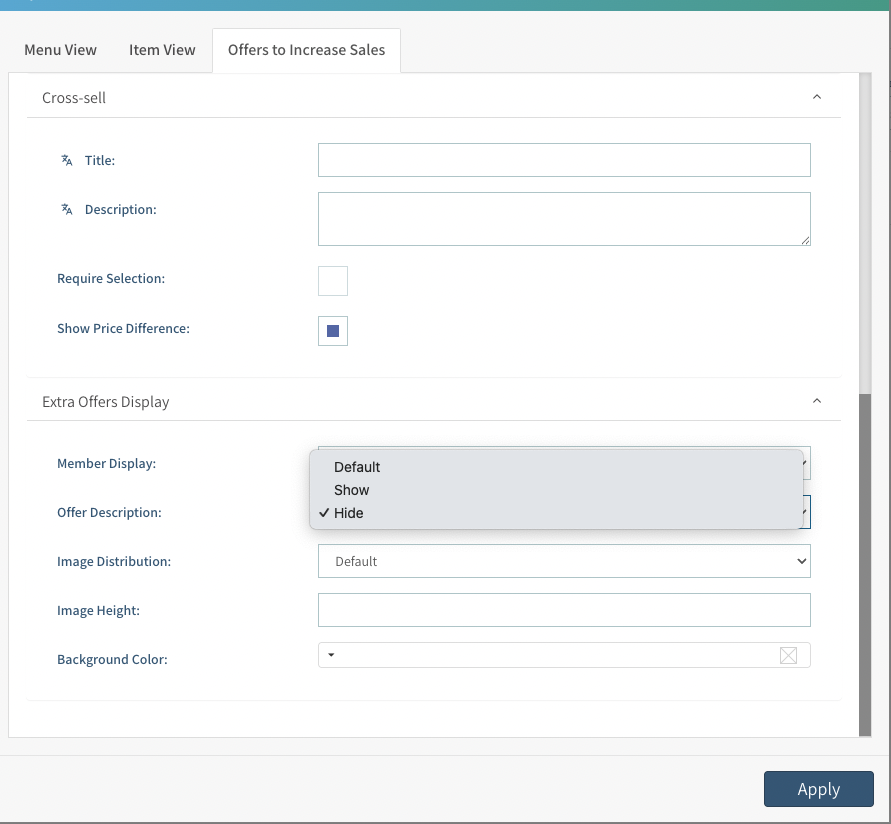The height and width of the screenshot is (824, 891).
Task: Uncheck the Show Price Difference checkbox
Action: 333,331
